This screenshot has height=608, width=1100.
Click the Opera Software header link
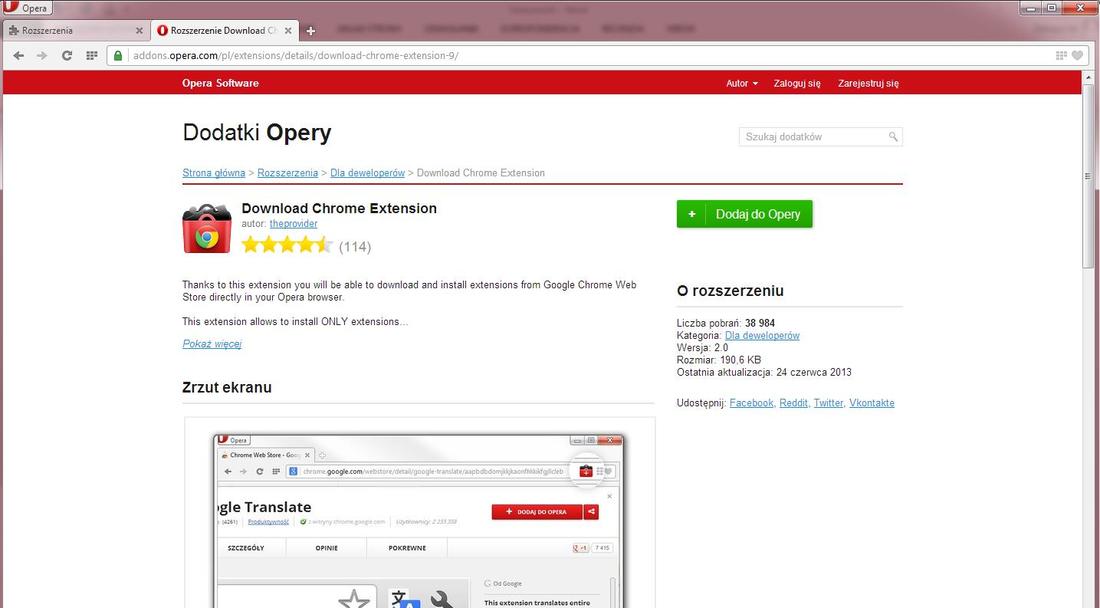point(220,83)
